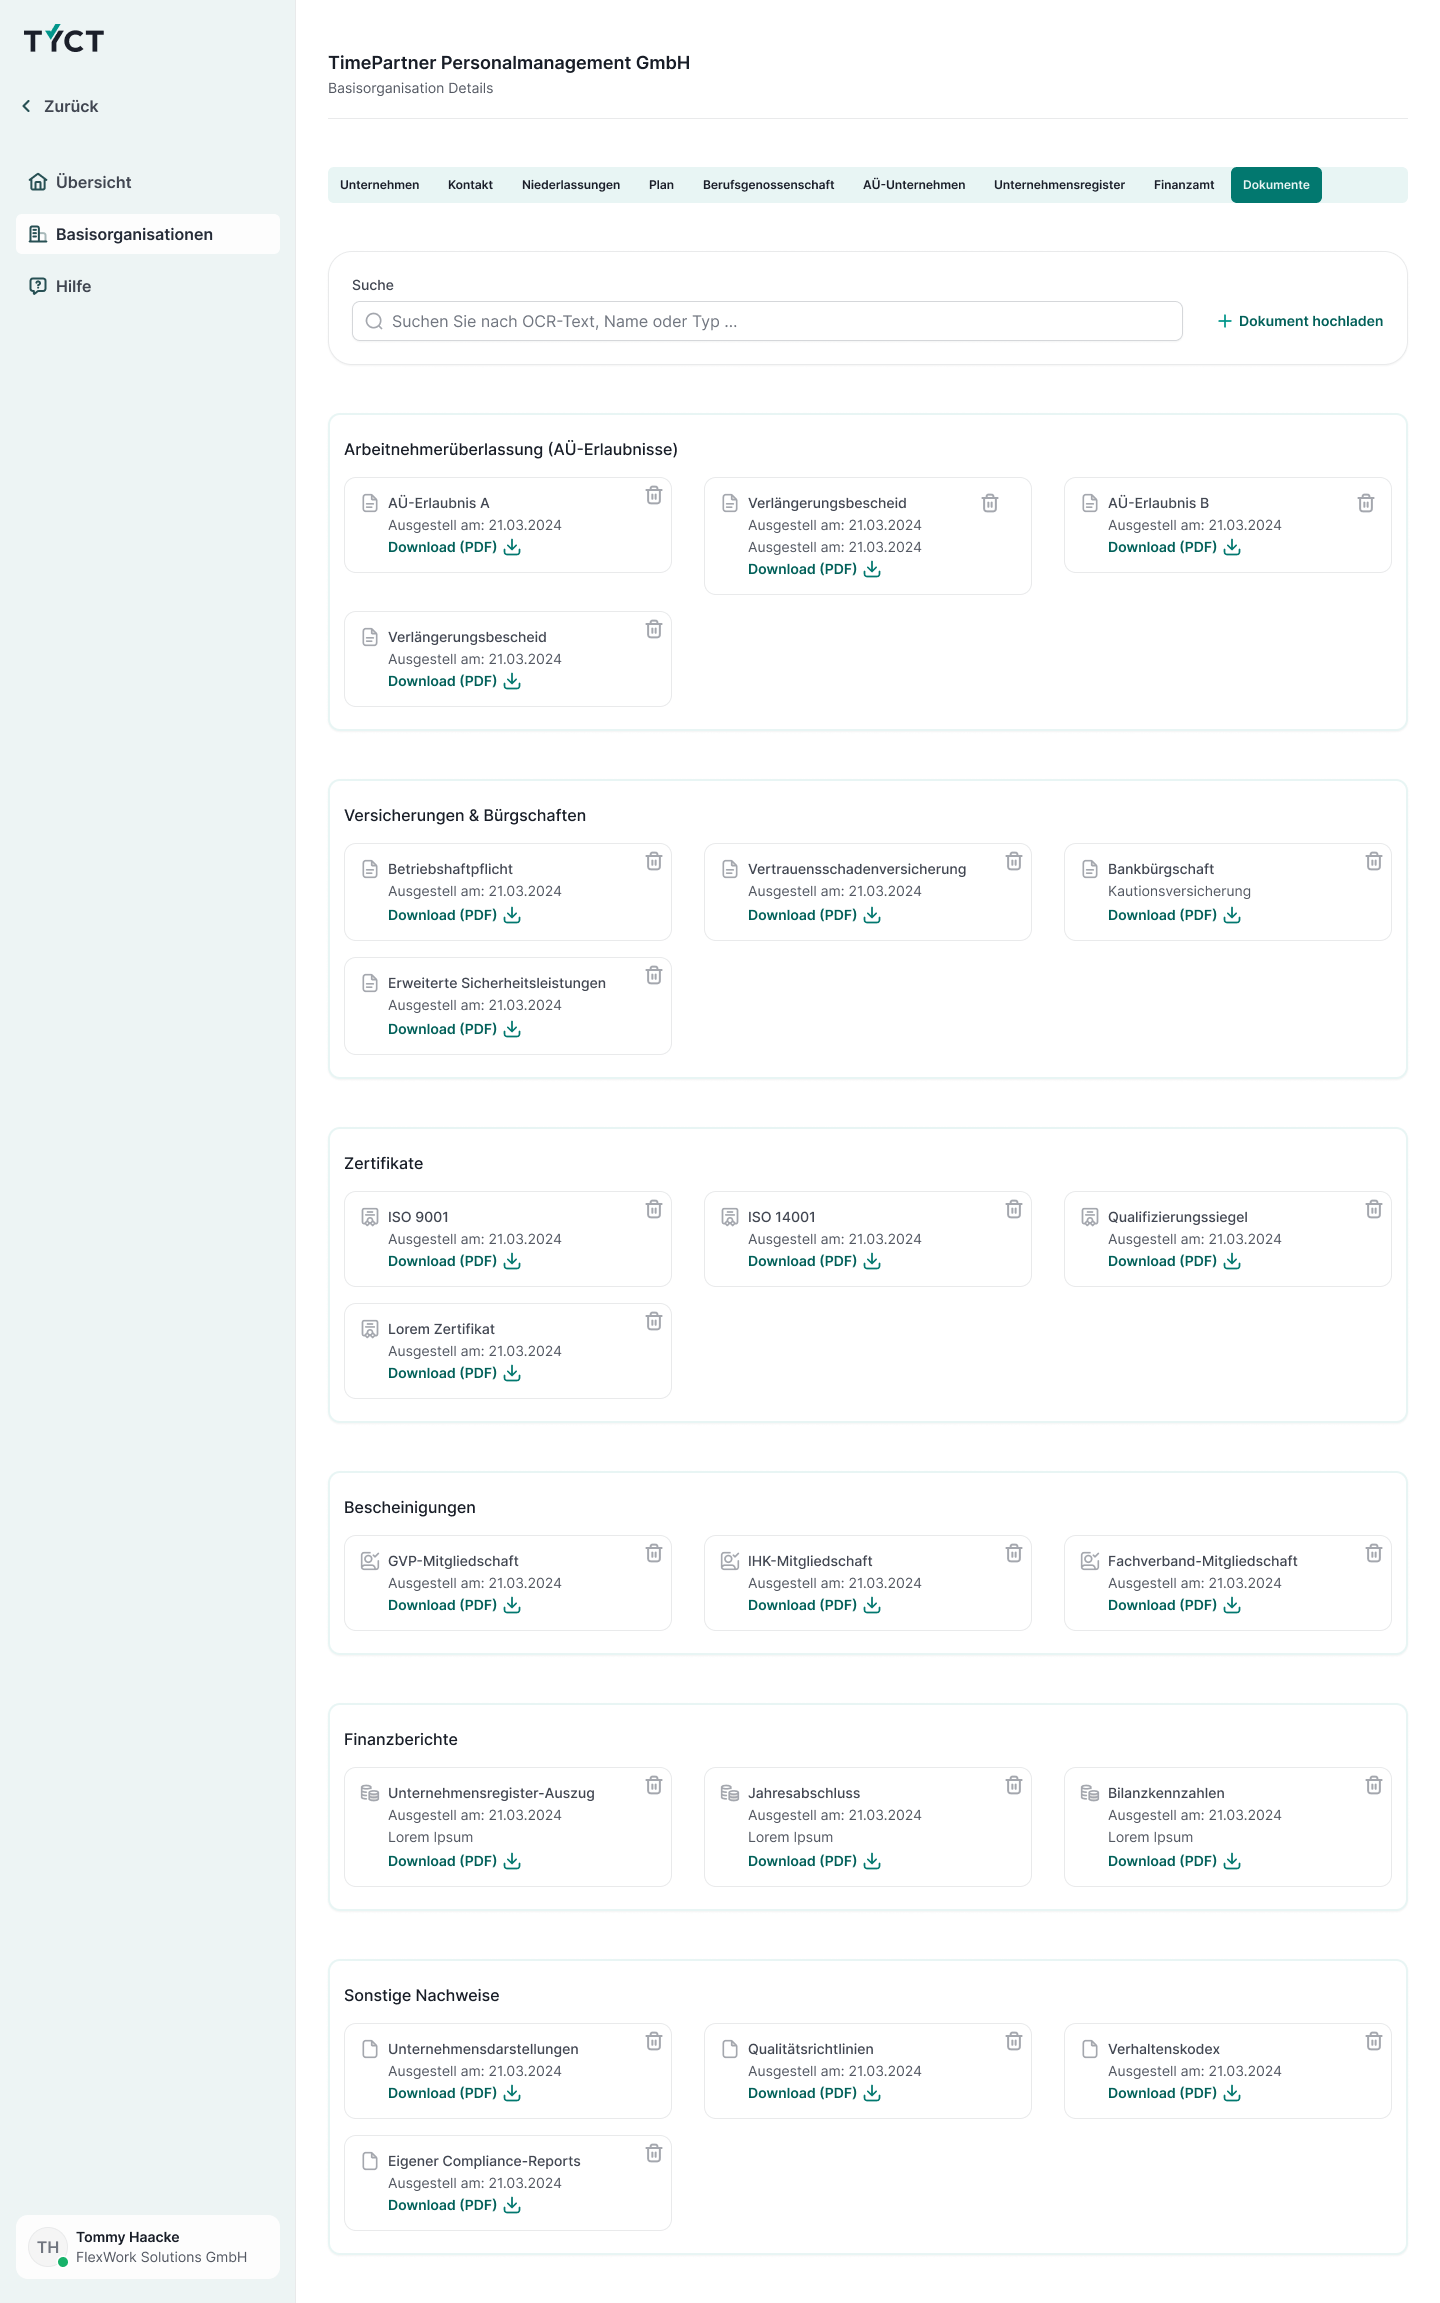Screen dimensions: 1440x2303
Task: Delete the Jahresabschluss document
Action: click(1014, 1785)
